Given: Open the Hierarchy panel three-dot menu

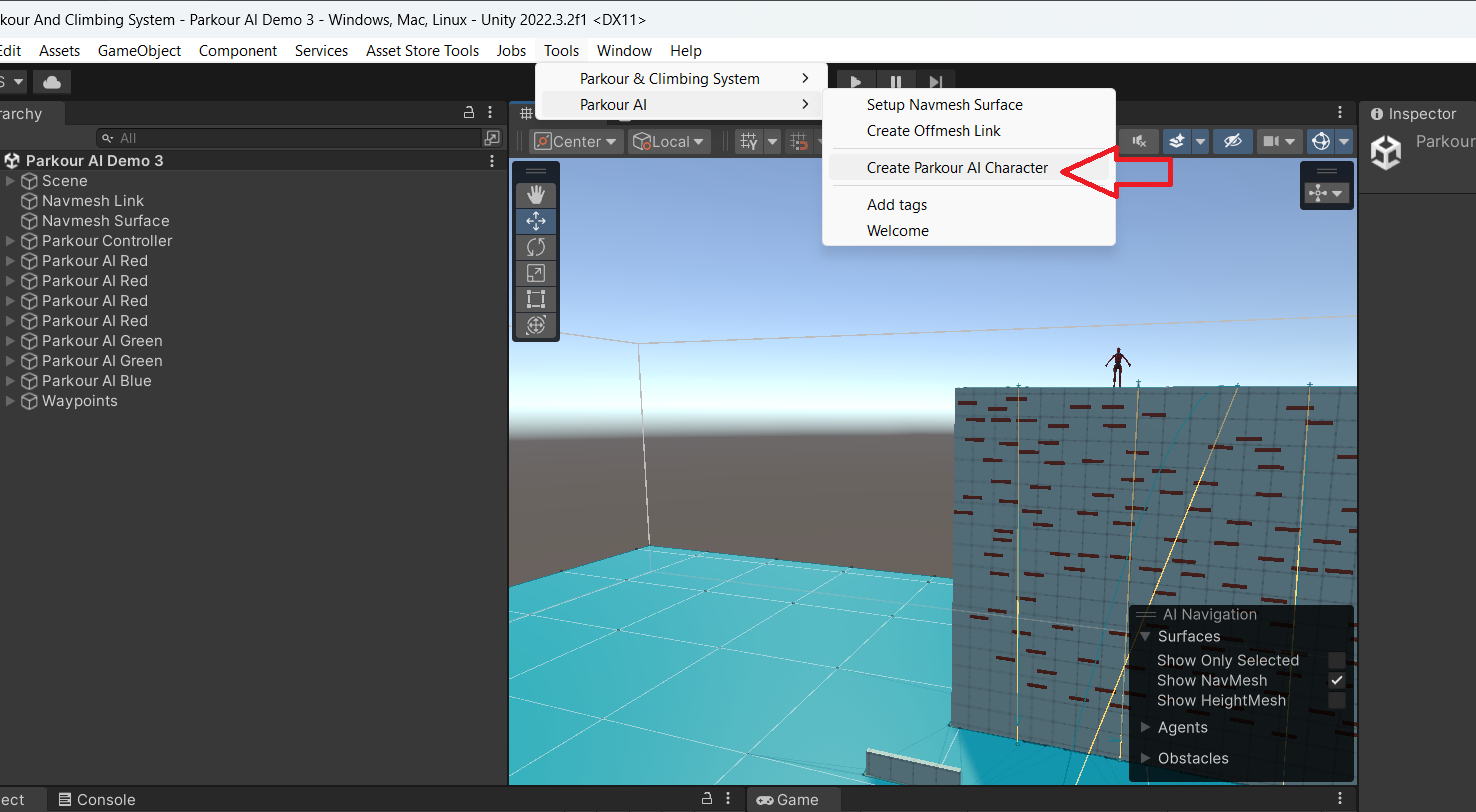Looking at the screenshot, I should 490,113.
